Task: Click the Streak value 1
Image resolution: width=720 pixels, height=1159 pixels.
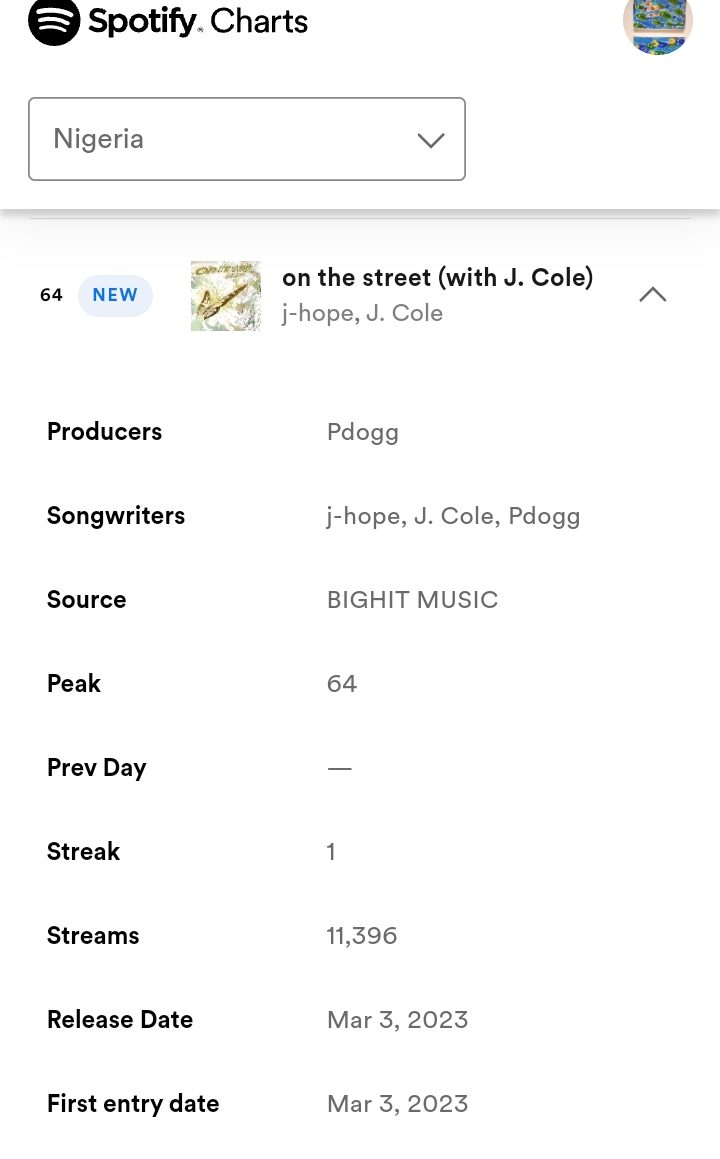Action: [331, 852]
